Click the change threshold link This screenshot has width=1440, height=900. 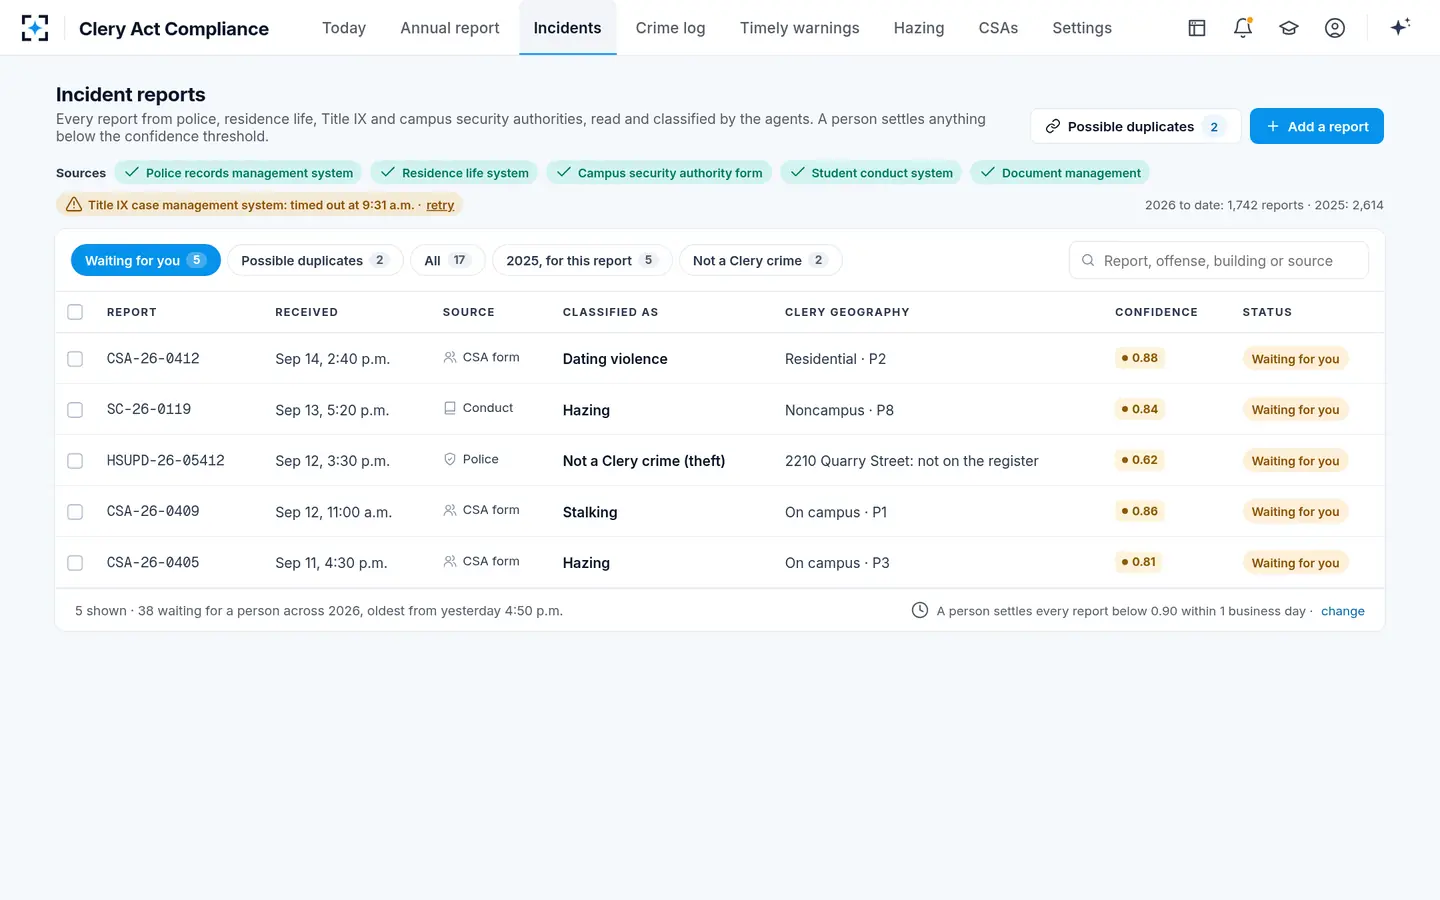coord(1343,611)
